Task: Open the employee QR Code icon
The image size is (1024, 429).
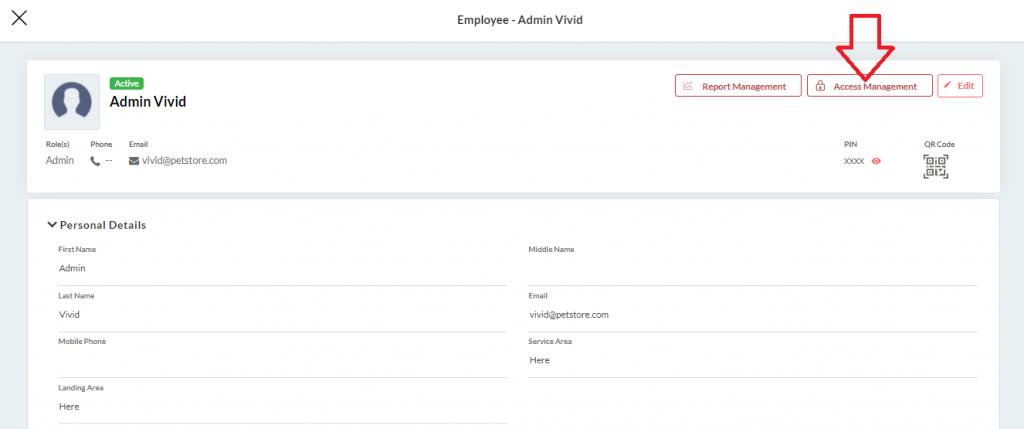Action: pos(936,166)
